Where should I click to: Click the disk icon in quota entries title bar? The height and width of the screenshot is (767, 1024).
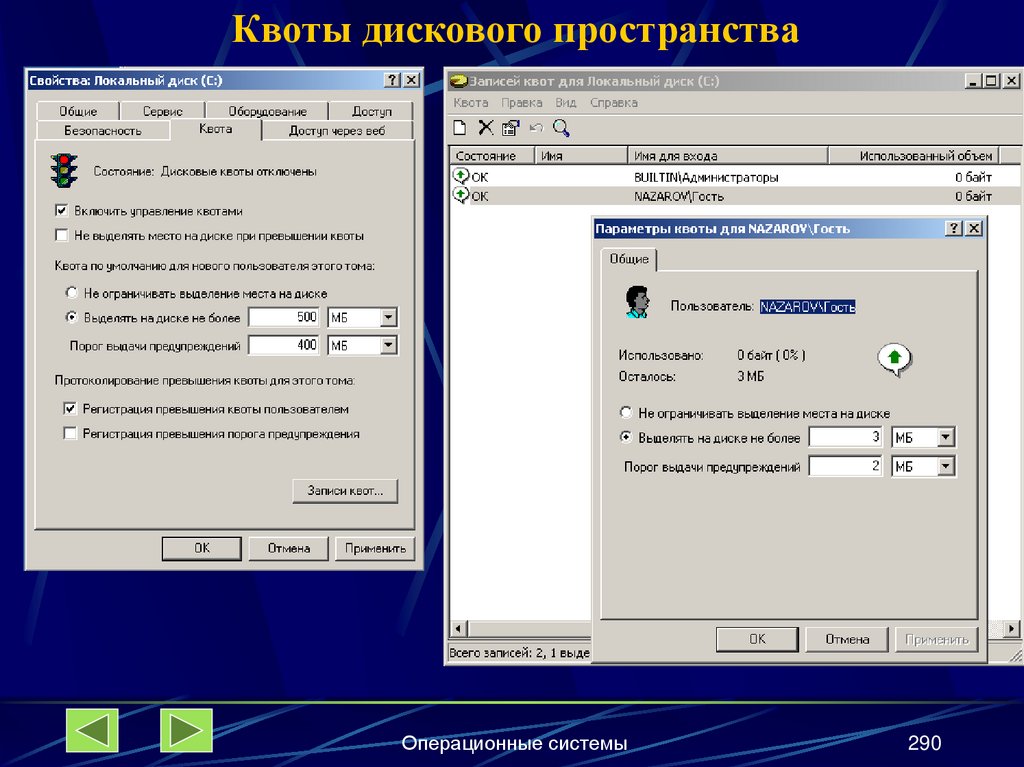[459, 81]
